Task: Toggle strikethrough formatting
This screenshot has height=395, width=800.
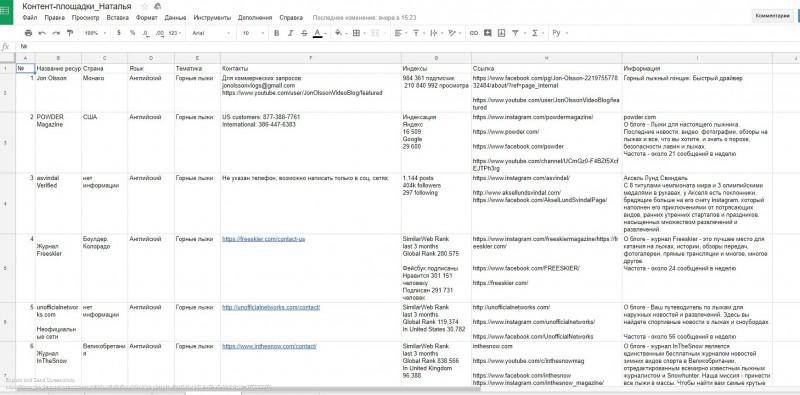Action: tap(304, 33)
